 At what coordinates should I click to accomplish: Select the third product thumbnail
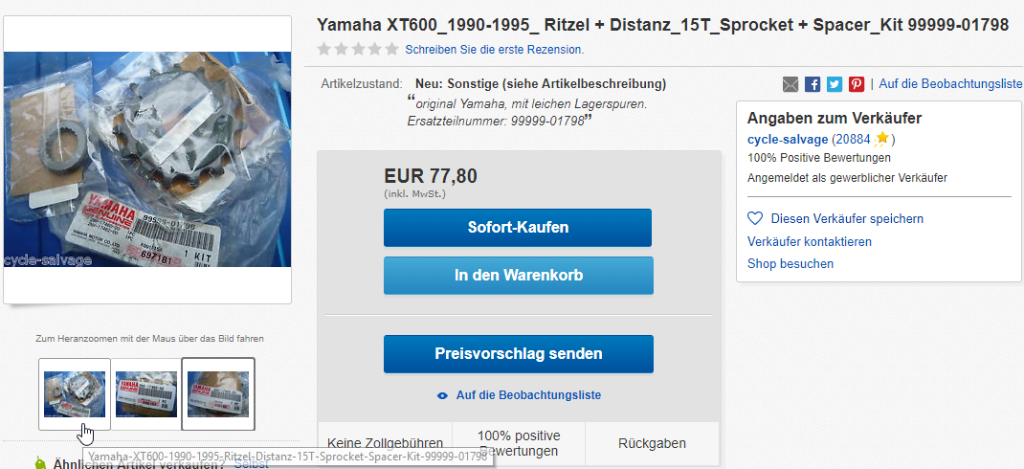[218, 394]
